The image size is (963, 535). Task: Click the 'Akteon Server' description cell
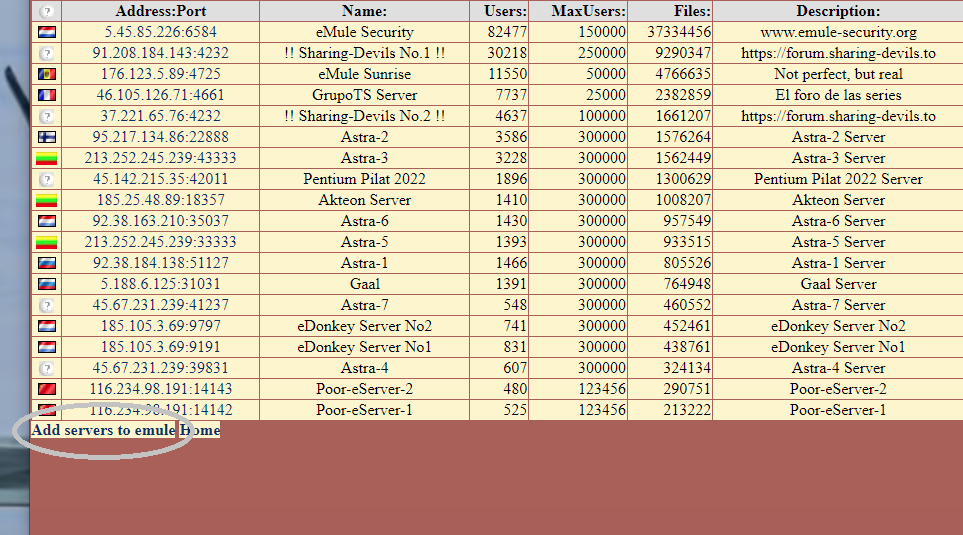pyautogui.click(x=838, y=200)
